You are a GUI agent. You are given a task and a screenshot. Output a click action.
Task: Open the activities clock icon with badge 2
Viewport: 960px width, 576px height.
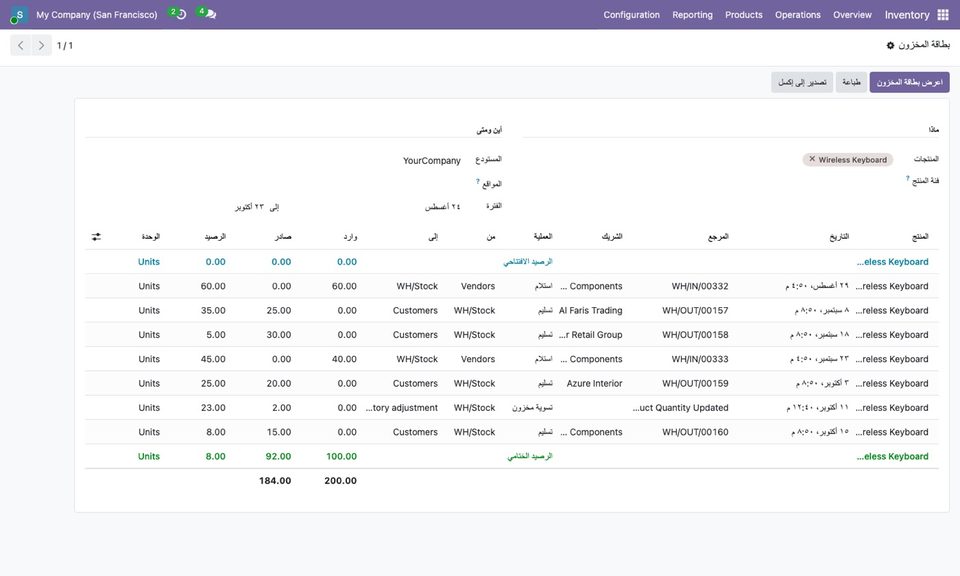coord(178,13)
